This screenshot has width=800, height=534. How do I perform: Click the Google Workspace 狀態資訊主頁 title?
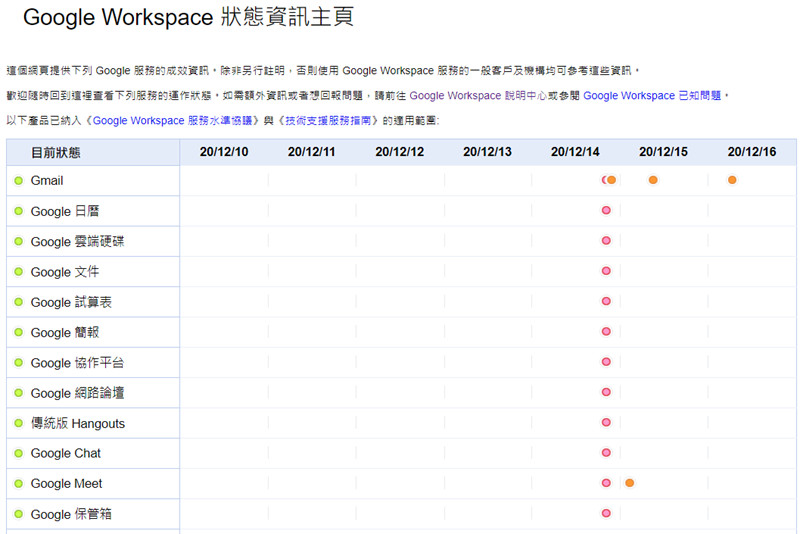click(x=188, y=17)
